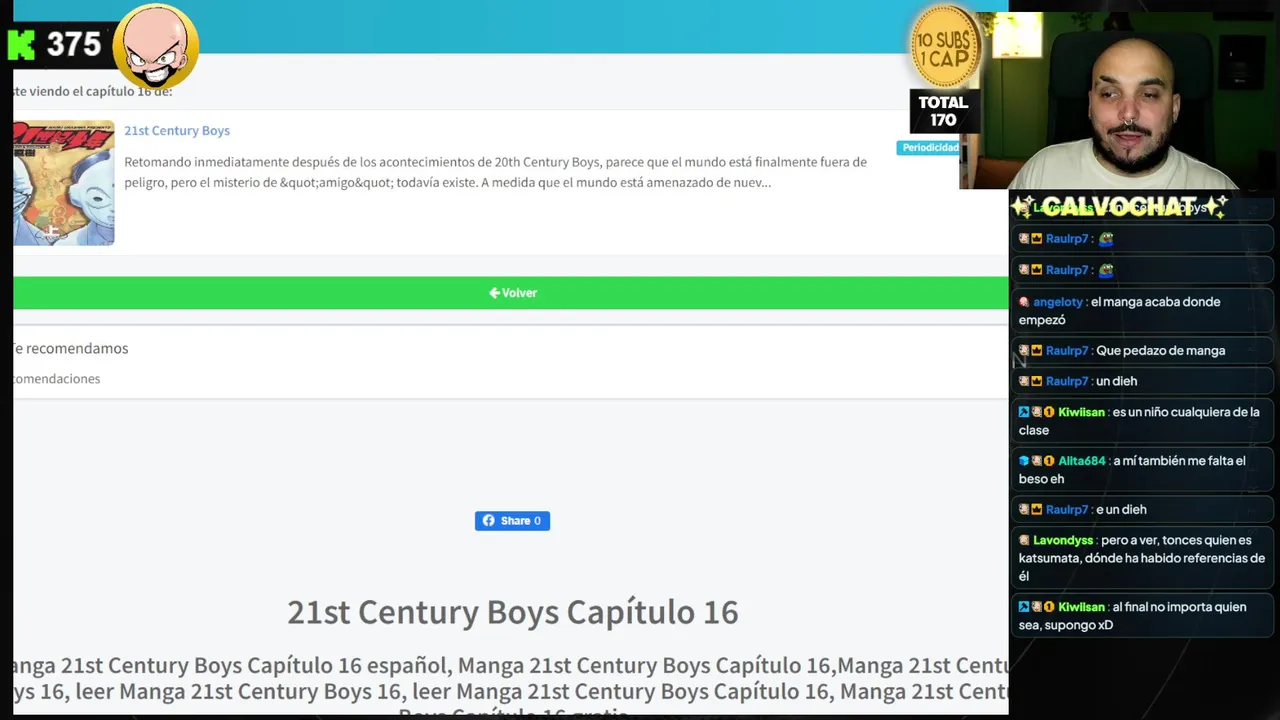Click the 375 viewer count
The height and width of the screenshot is (720, 1280).
point(73,45)
